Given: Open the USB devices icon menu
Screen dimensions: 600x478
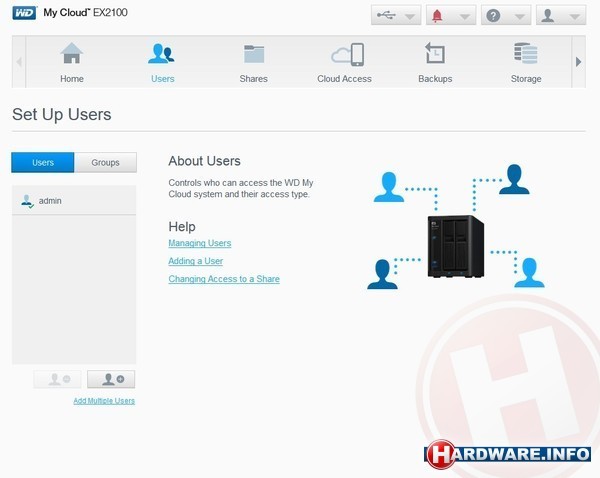Looking at the screenshot, I should [386, 15].
